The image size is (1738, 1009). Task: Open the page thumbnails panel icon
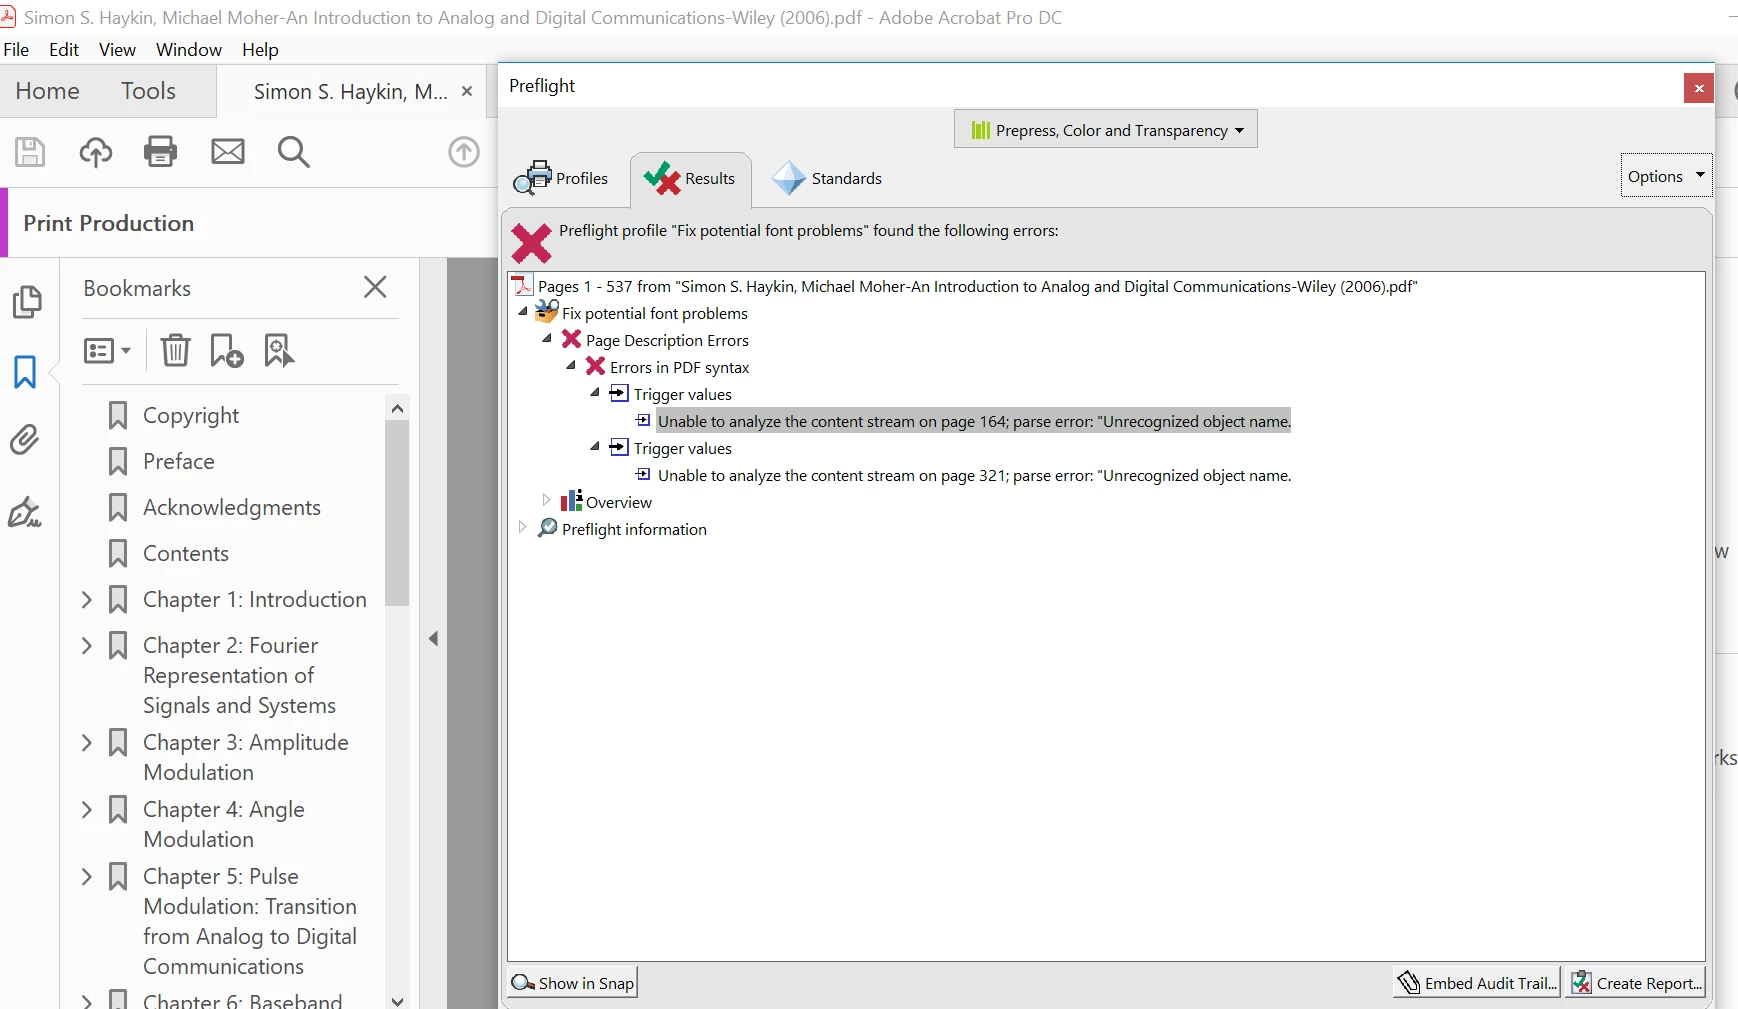[x=26, y=301]
